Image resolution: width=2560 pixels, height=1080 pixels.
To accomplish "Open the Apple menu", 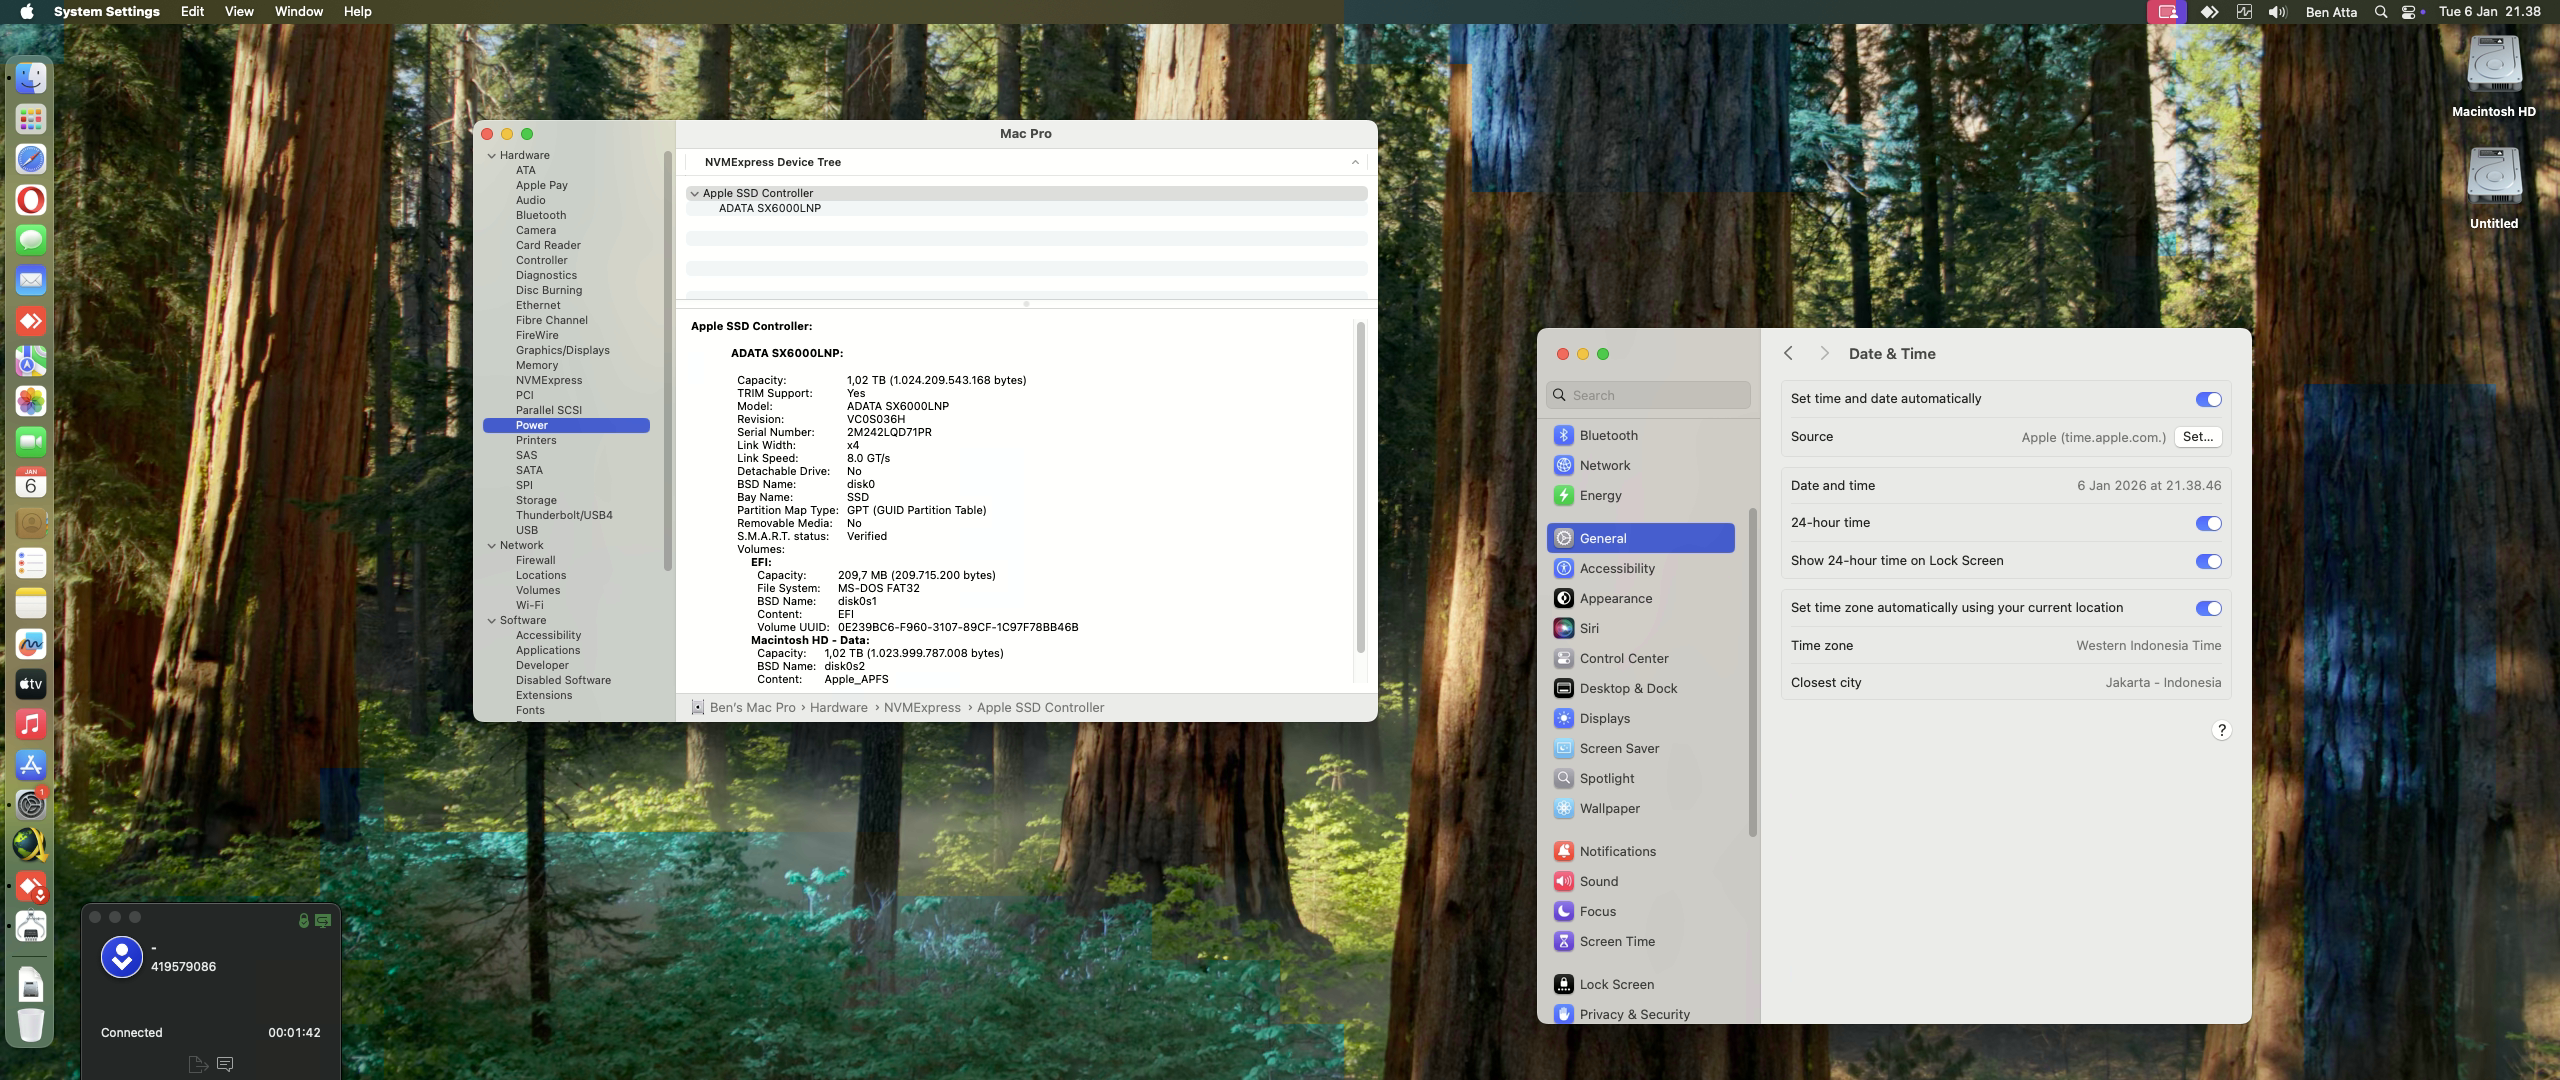I will 27,12.
